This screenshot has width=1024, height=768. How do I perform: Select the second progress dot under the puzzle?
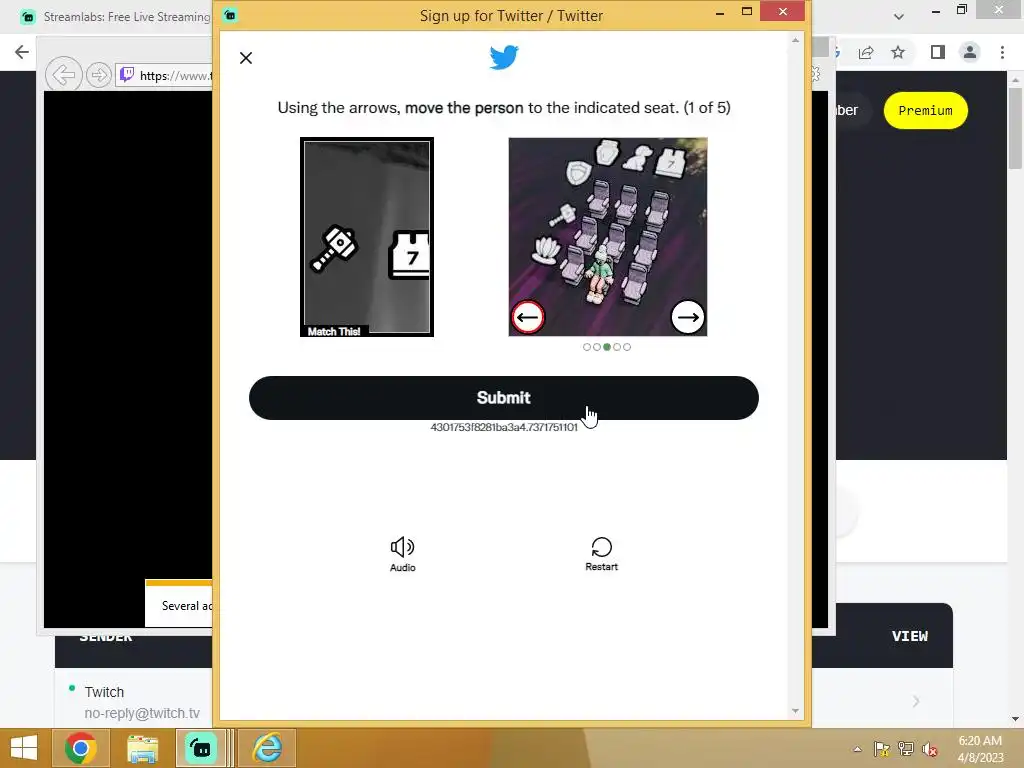pos(597,347)
